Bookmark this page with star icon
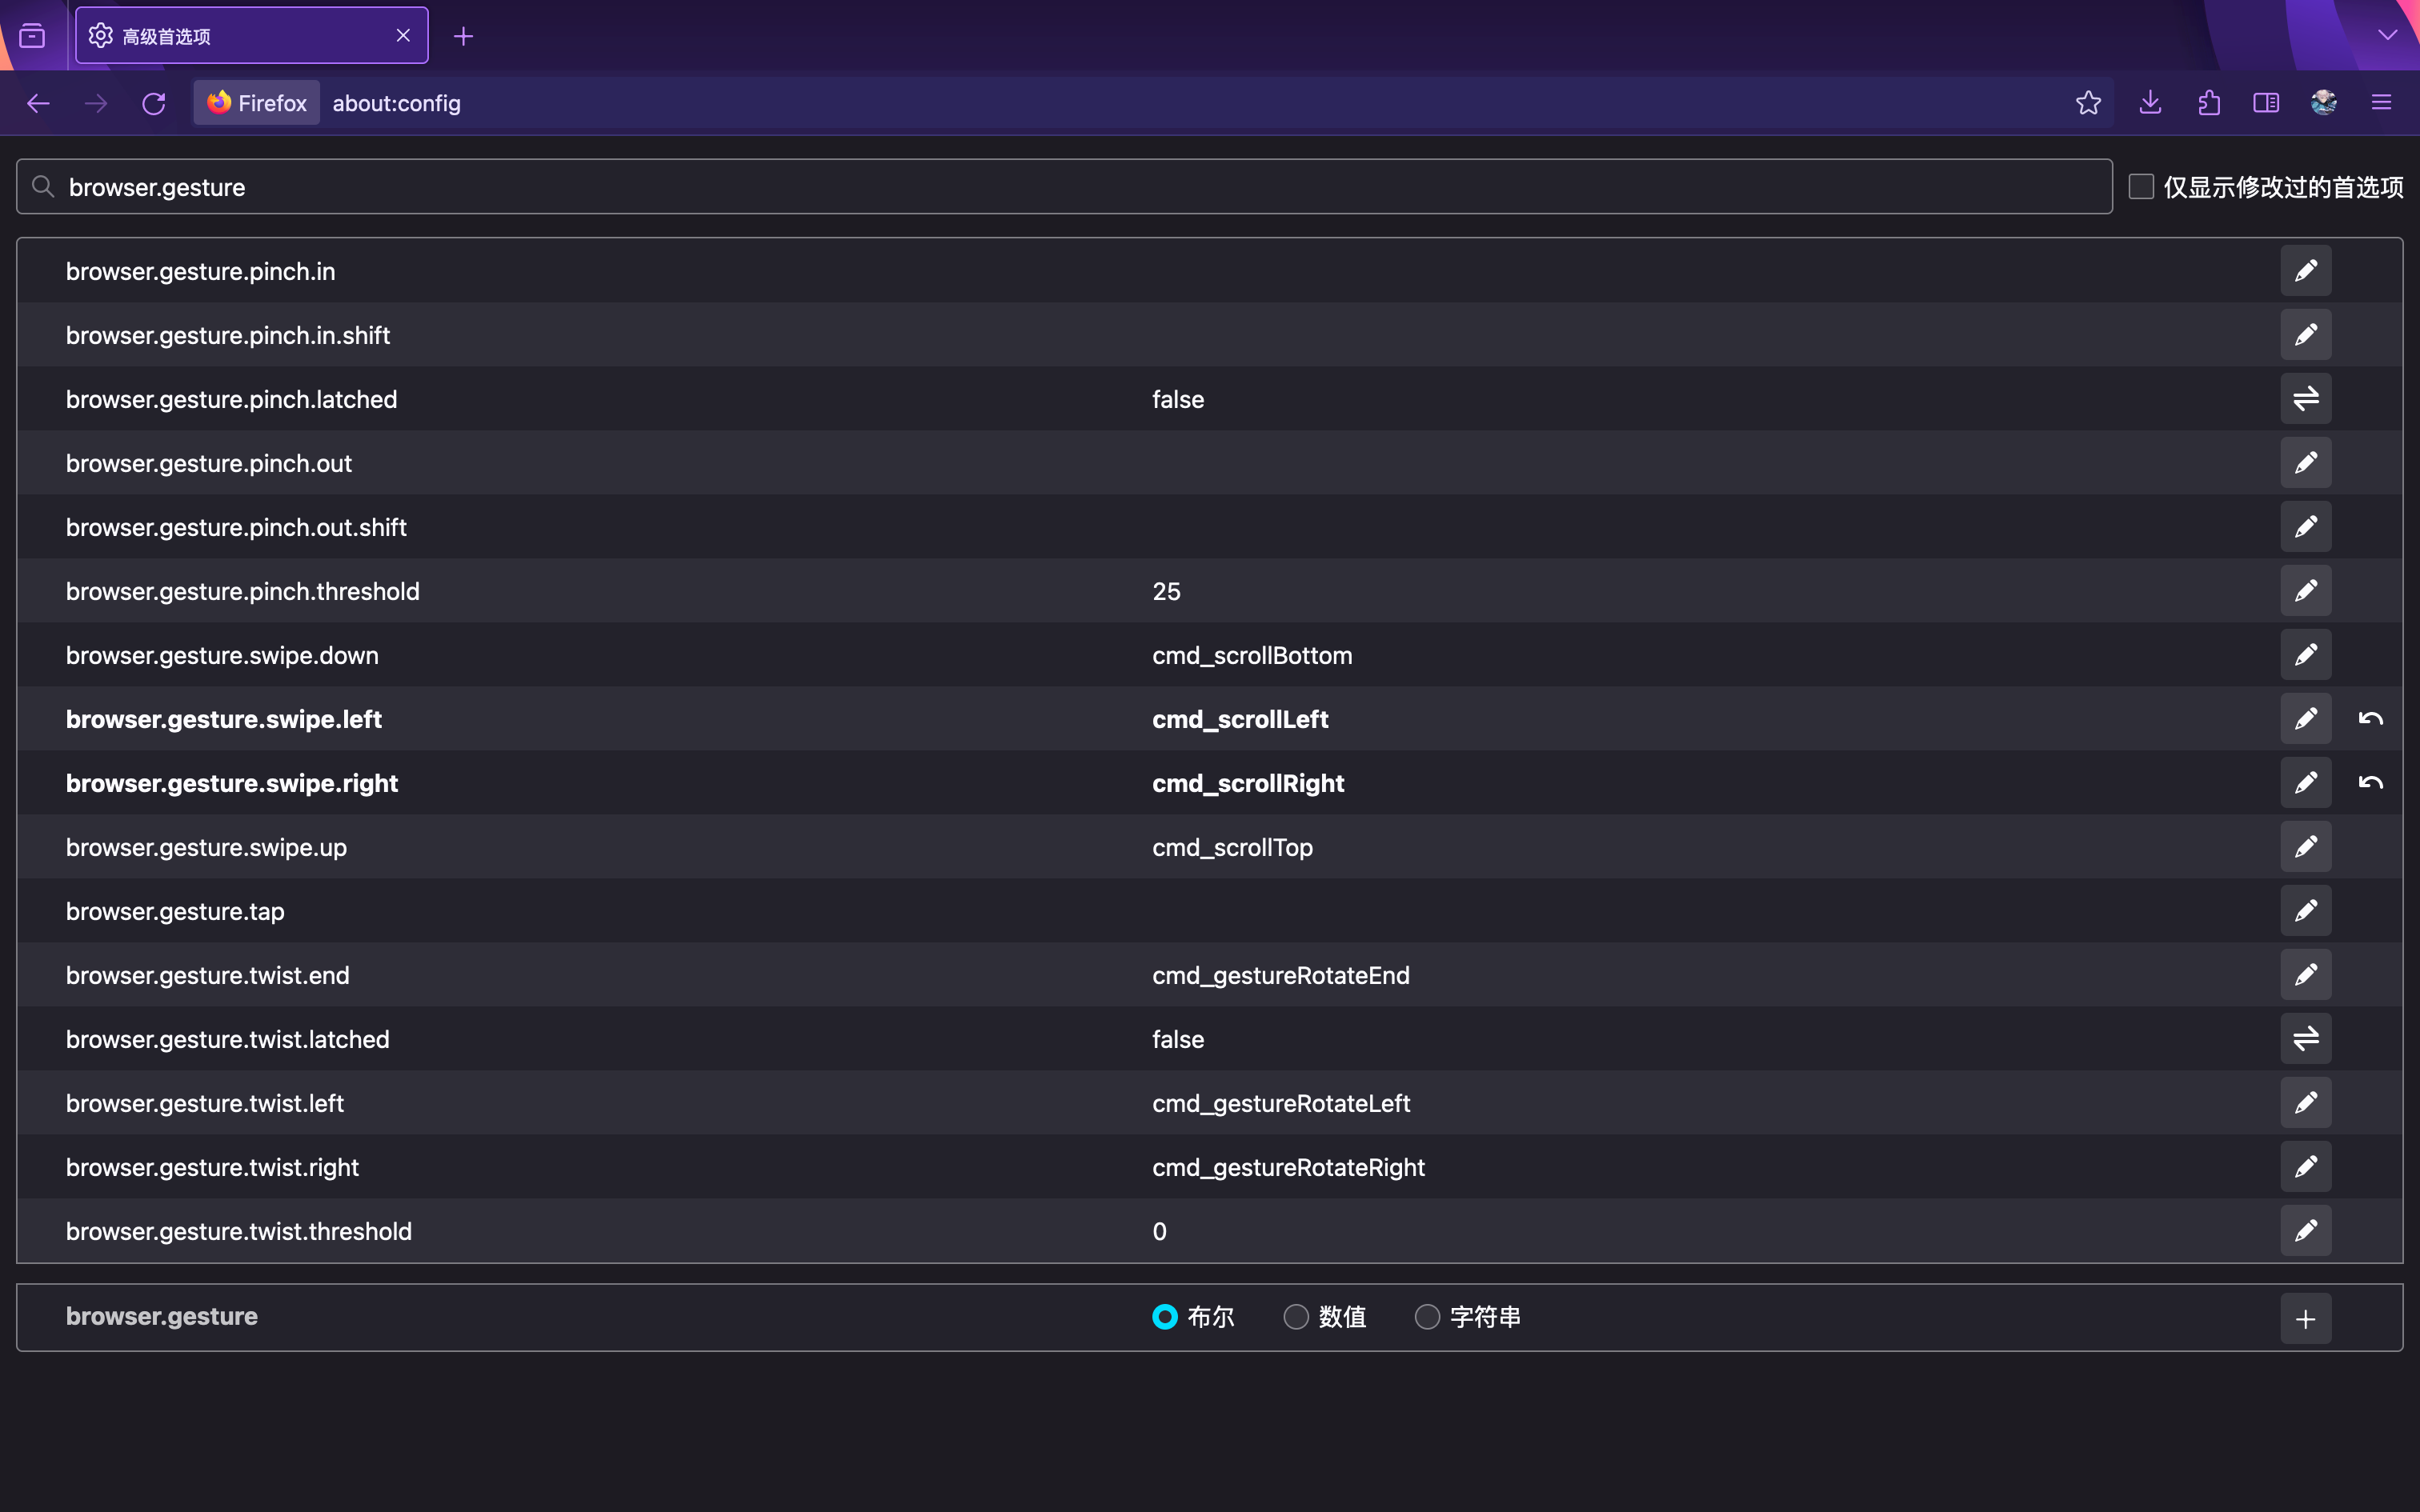This screenshot has width=2420, height=1512. (x=2088, y=103)
